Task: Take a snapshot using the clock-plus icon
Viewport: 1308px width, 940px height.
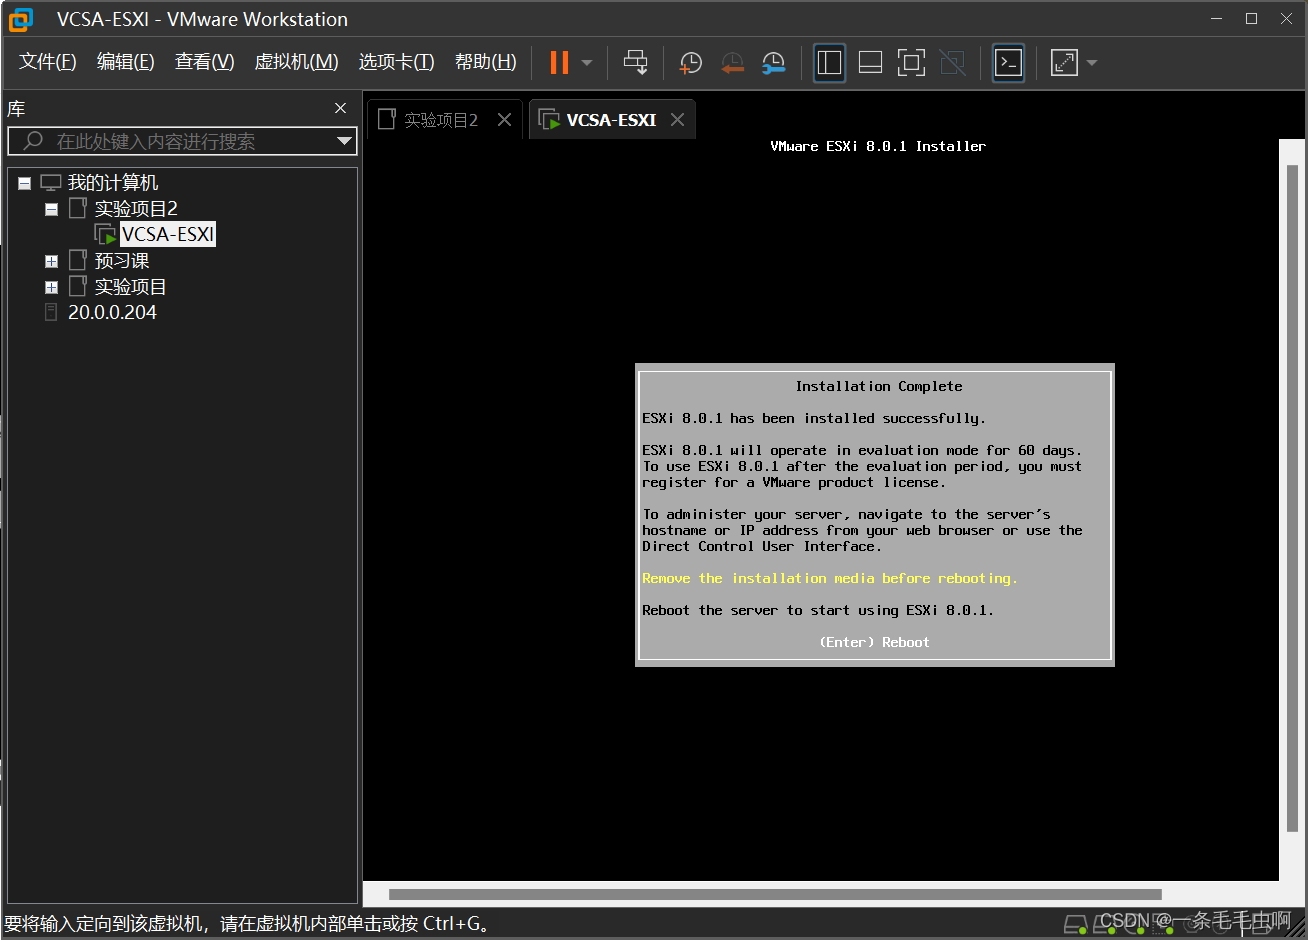Action: (x=691, y=63)
